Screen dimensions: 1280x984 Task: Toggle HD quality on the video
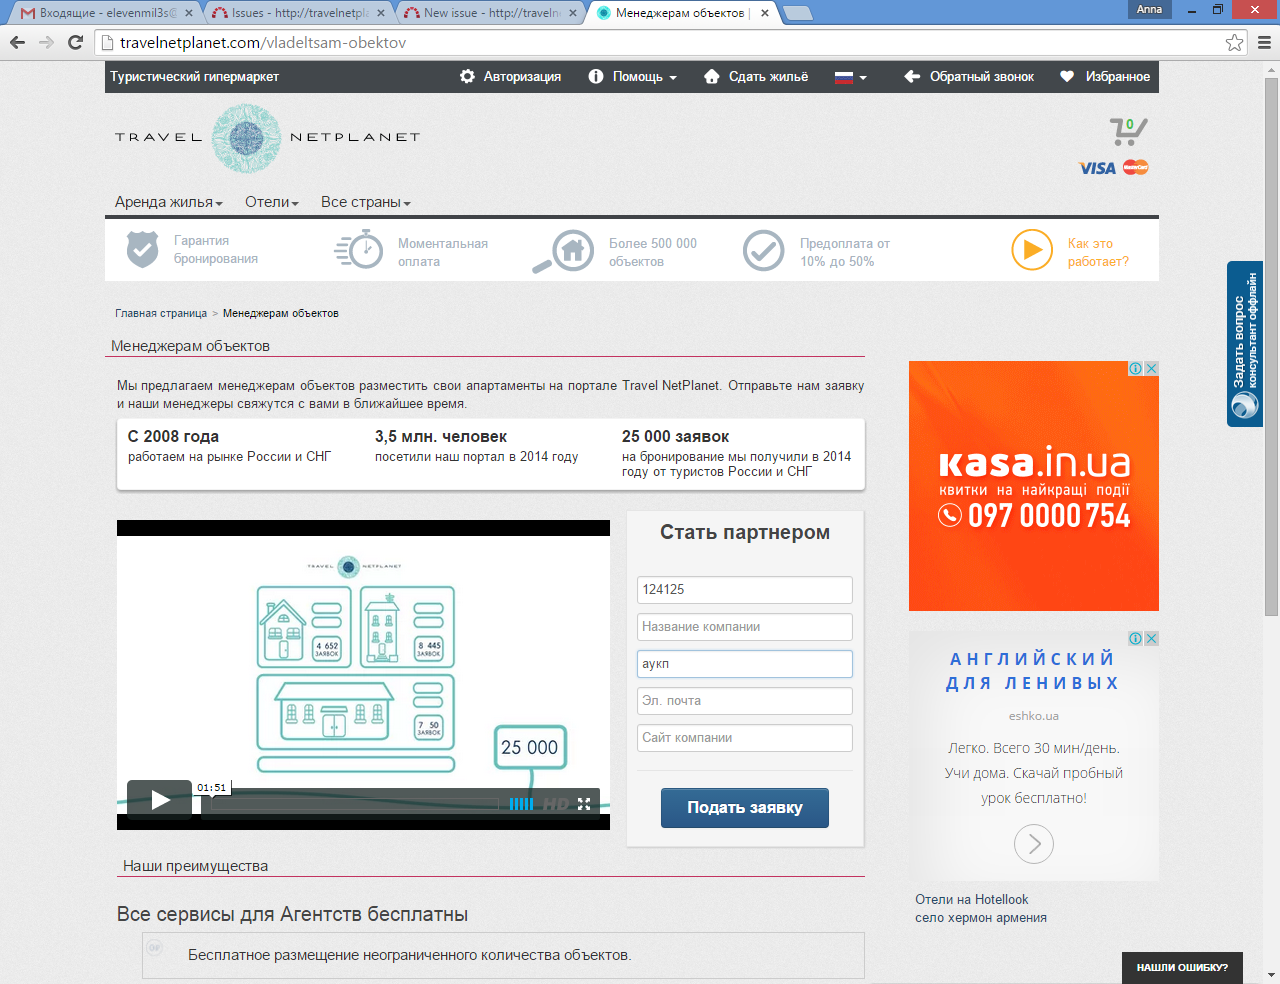555,804
